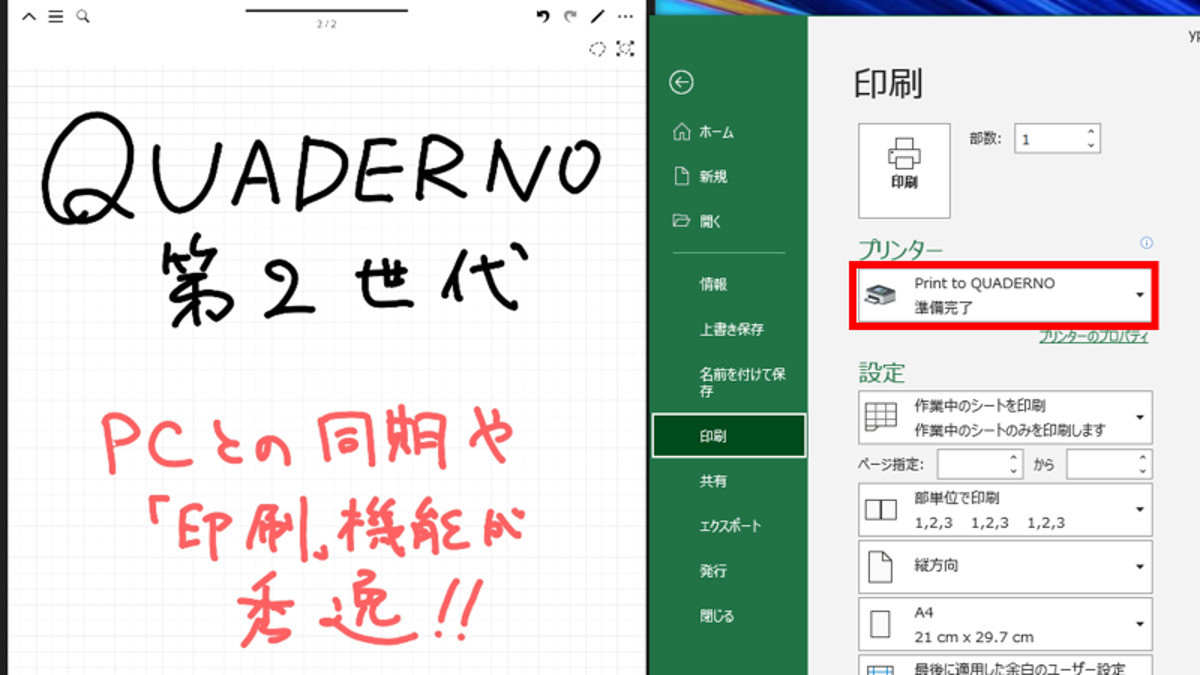Expand the 部単位で印刷 collation dropdown

point(1005,510)
